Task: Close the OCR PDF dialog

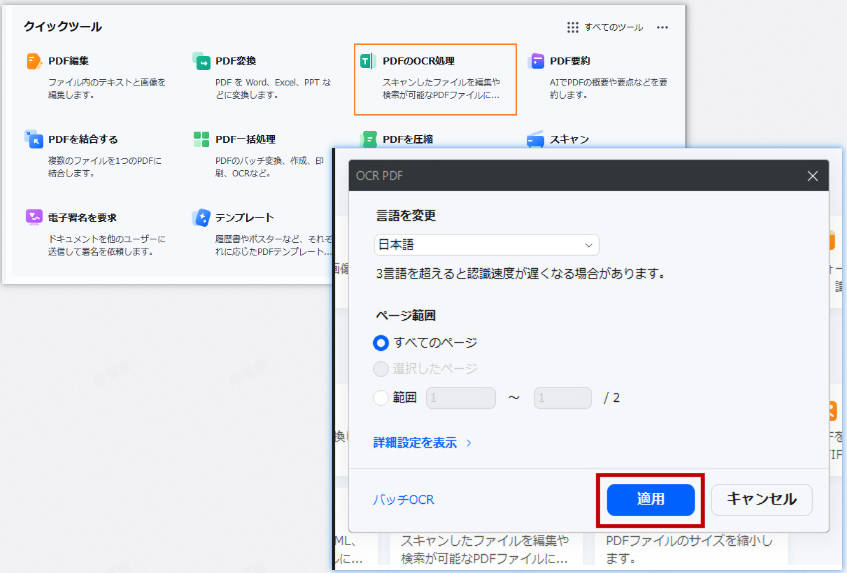Action: (812, 176)
